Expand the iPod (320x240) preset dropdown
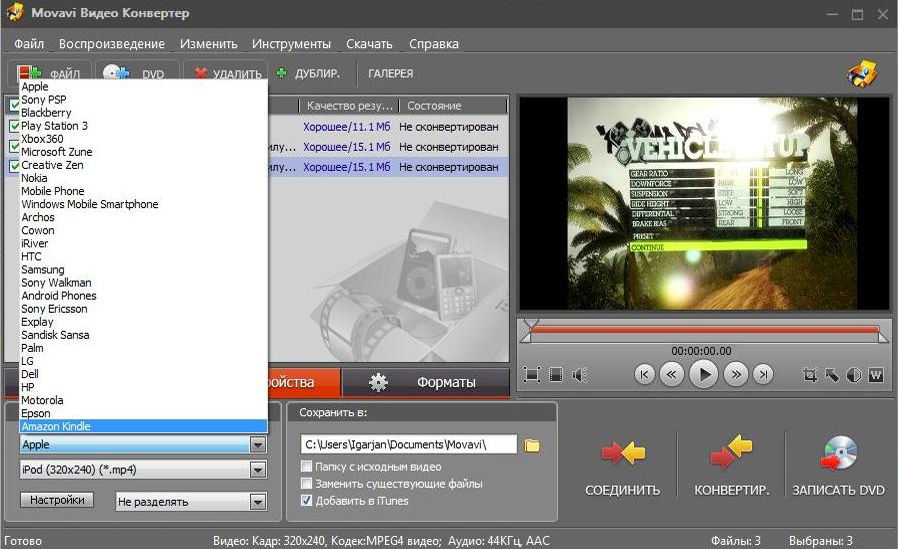 (x=258, y=470)
